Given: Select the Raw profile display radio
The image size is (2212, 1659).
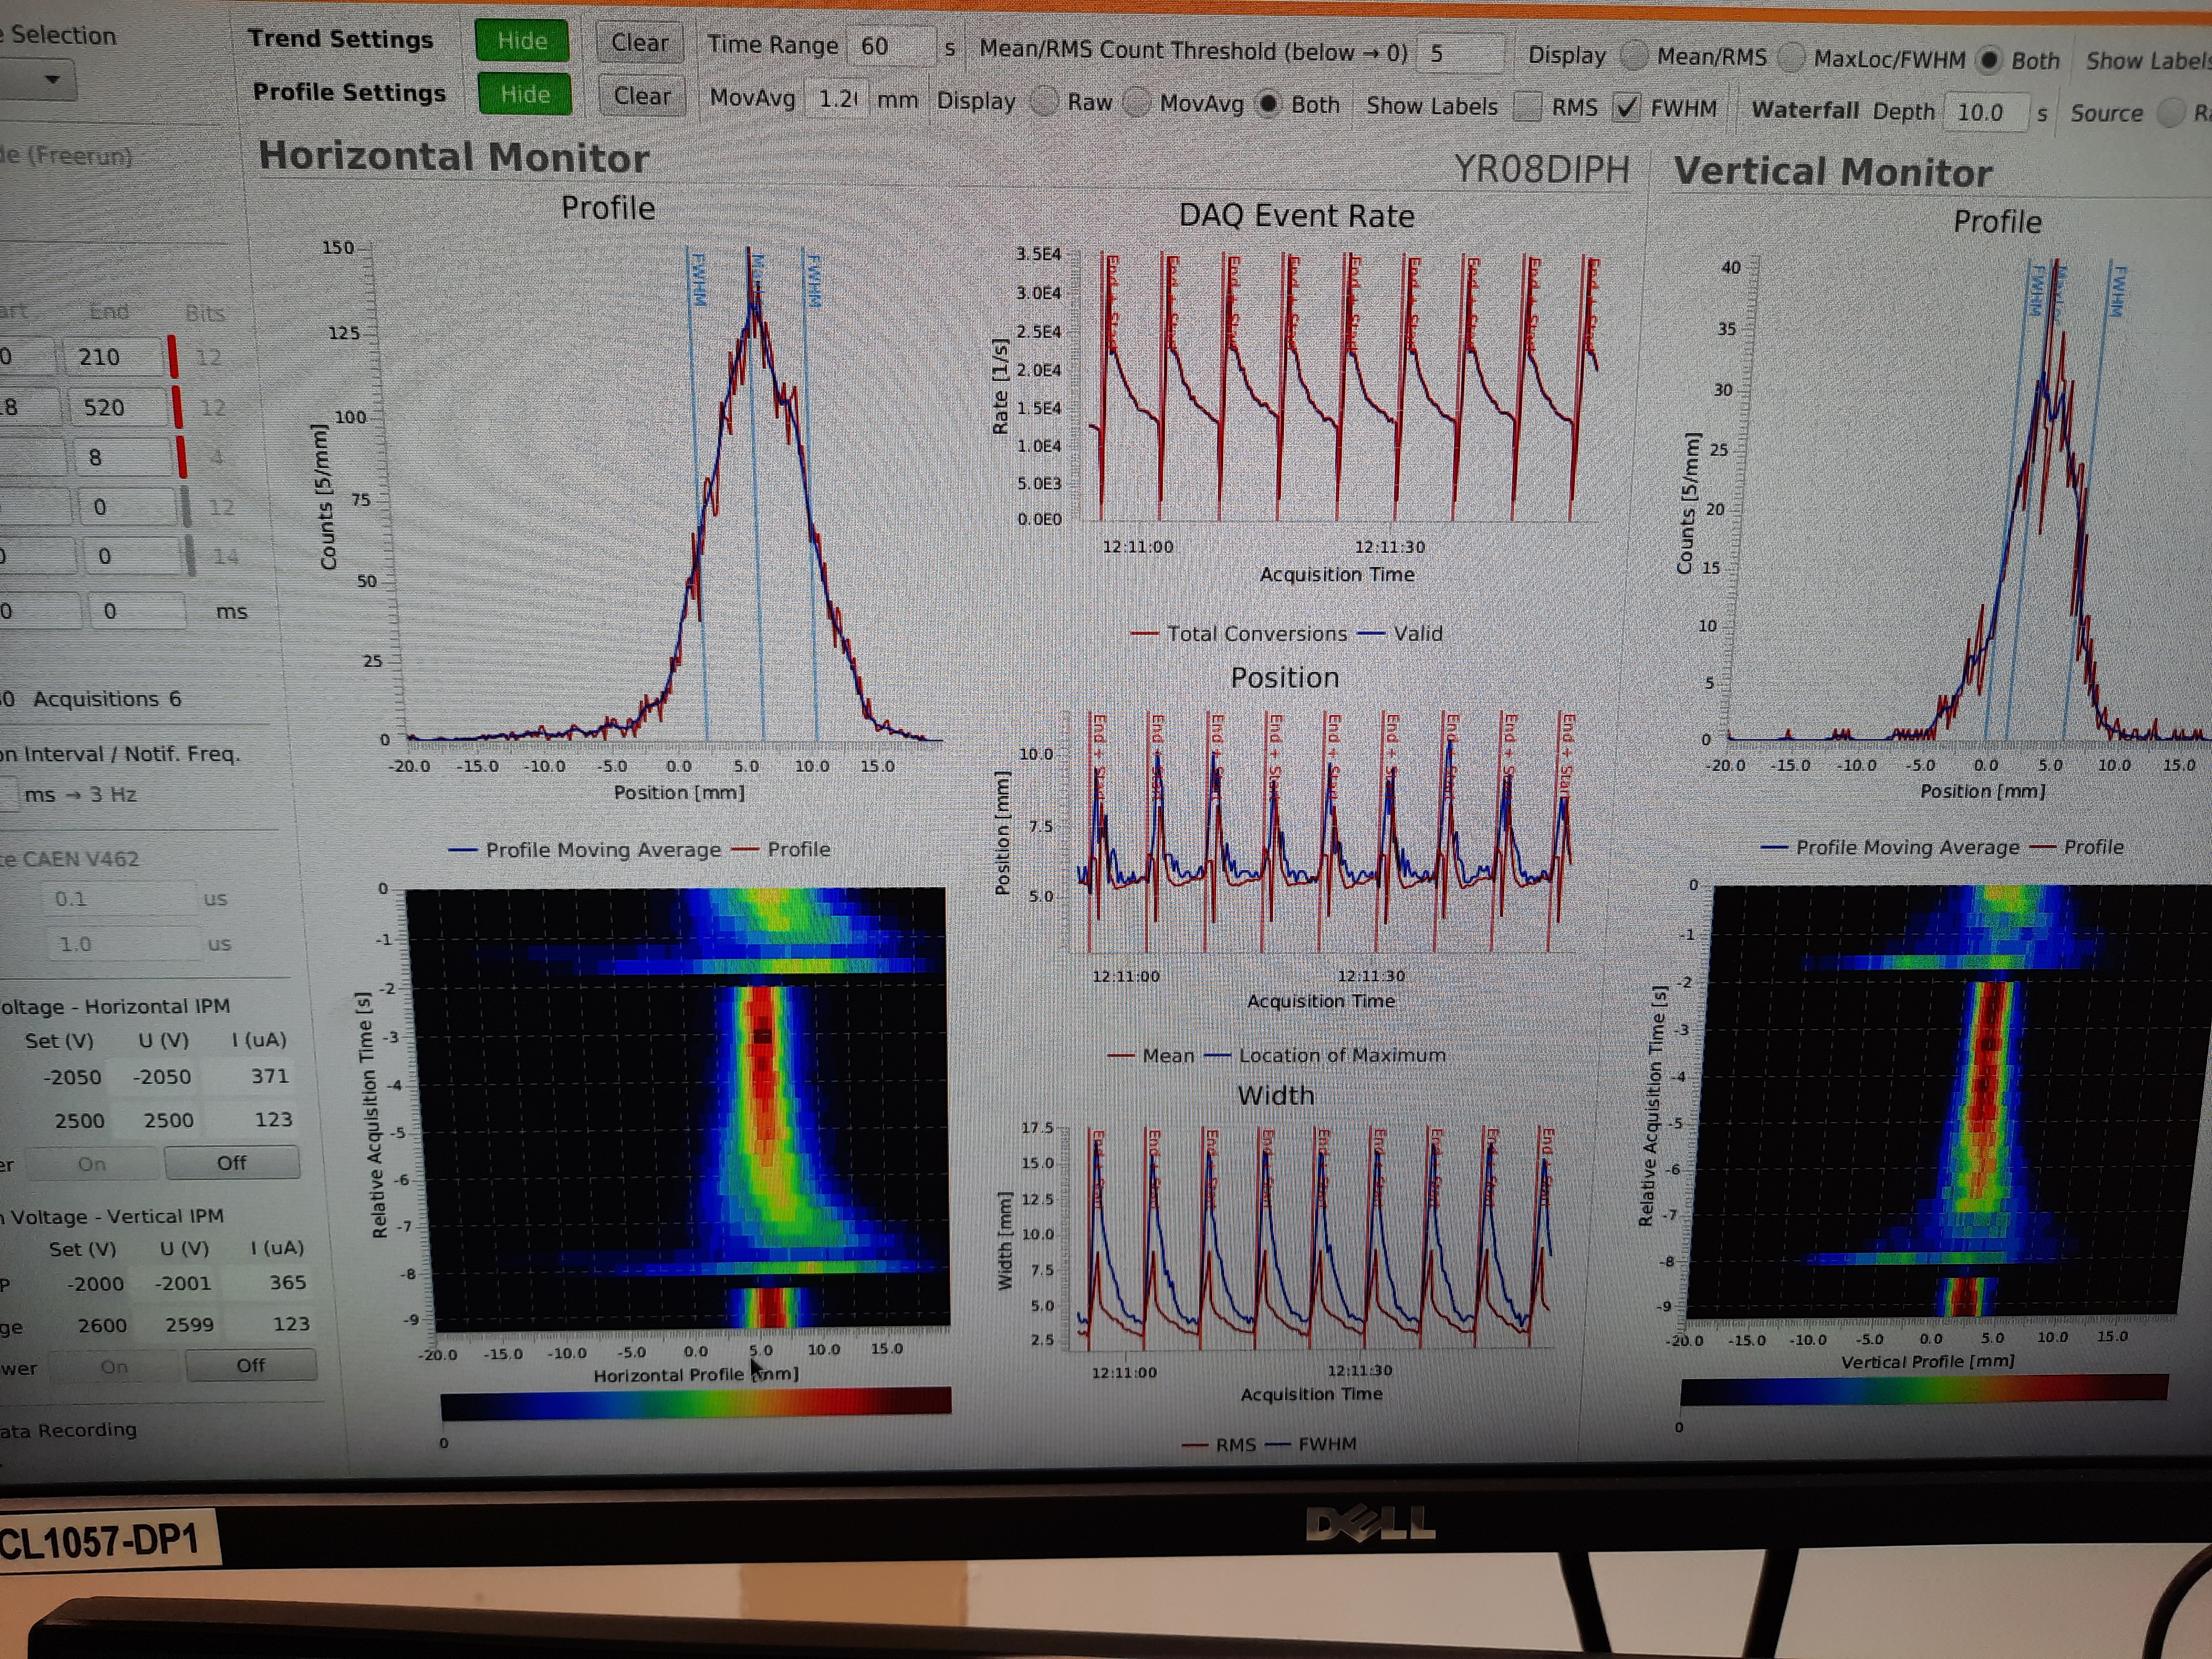Looking at the screenshot, I should coord(1044,101).
